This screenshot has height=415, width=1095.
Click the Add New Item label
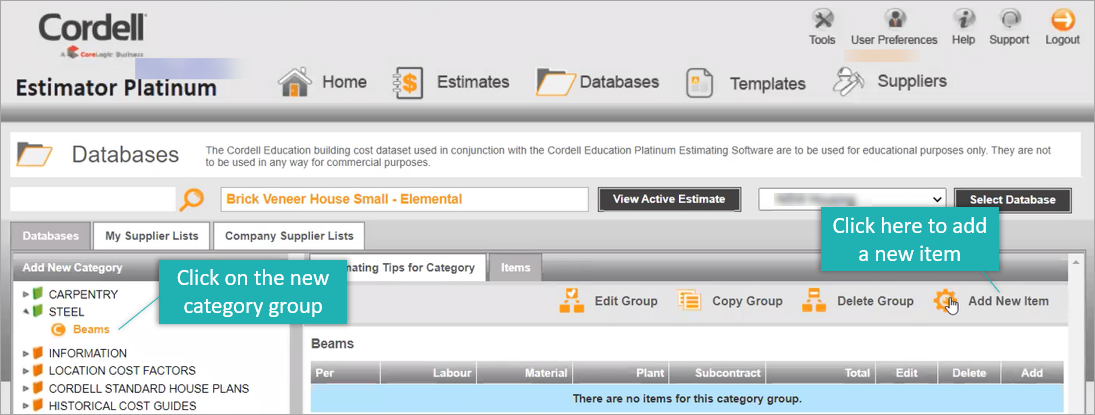click(x=1008, y=301)
